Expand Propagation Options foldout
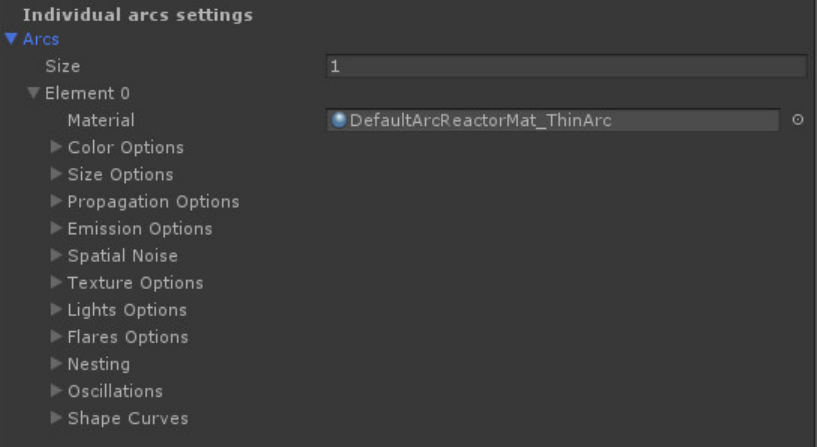The image size is (817, 447). point(56,202)
